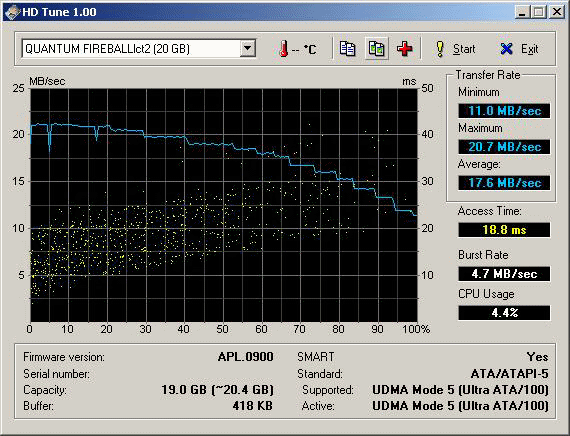The image size is (570, 436).
Task: Click the Average 17.6 MB/sec readout
Action: point(504,183)
